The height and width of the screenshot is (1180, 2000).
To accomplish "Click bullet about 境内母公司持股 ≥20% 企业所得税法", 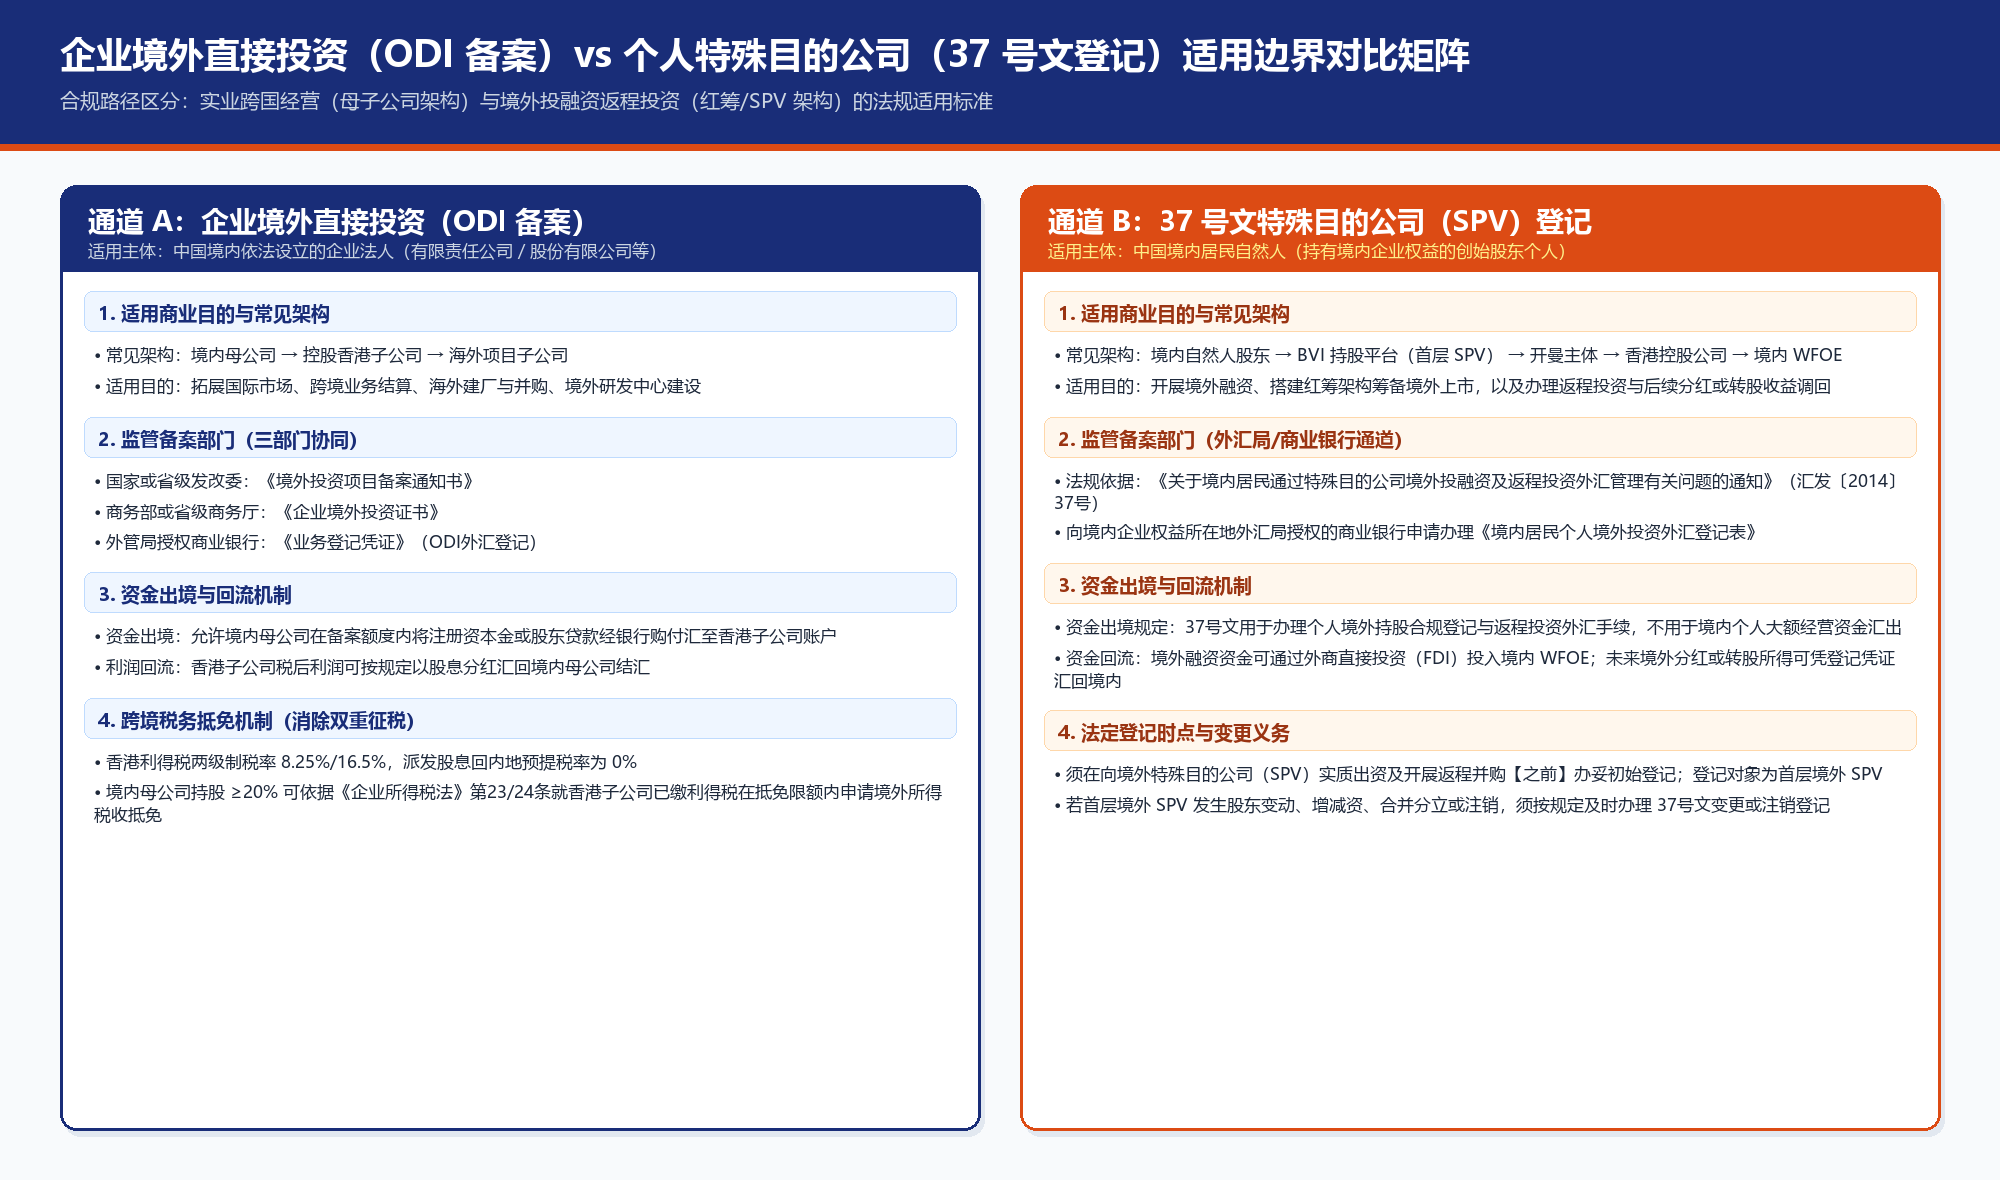I will pos(518,803).
